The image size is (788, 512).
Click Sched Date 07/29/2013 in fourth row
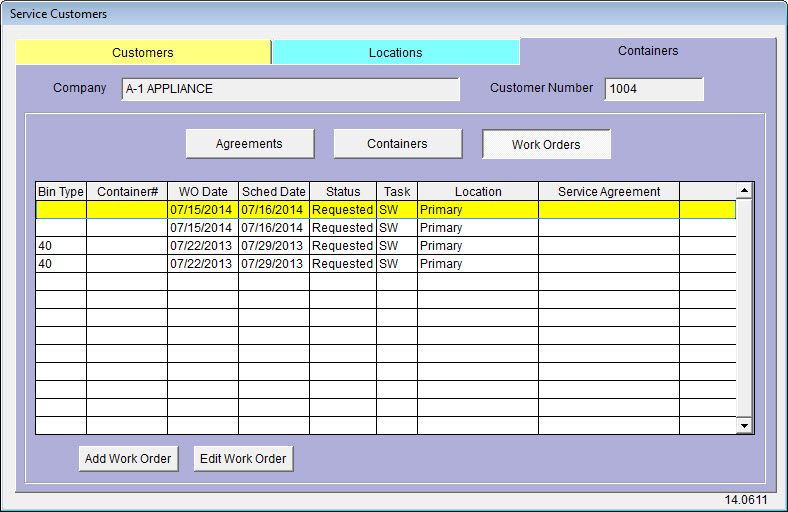tap(272, 264)
